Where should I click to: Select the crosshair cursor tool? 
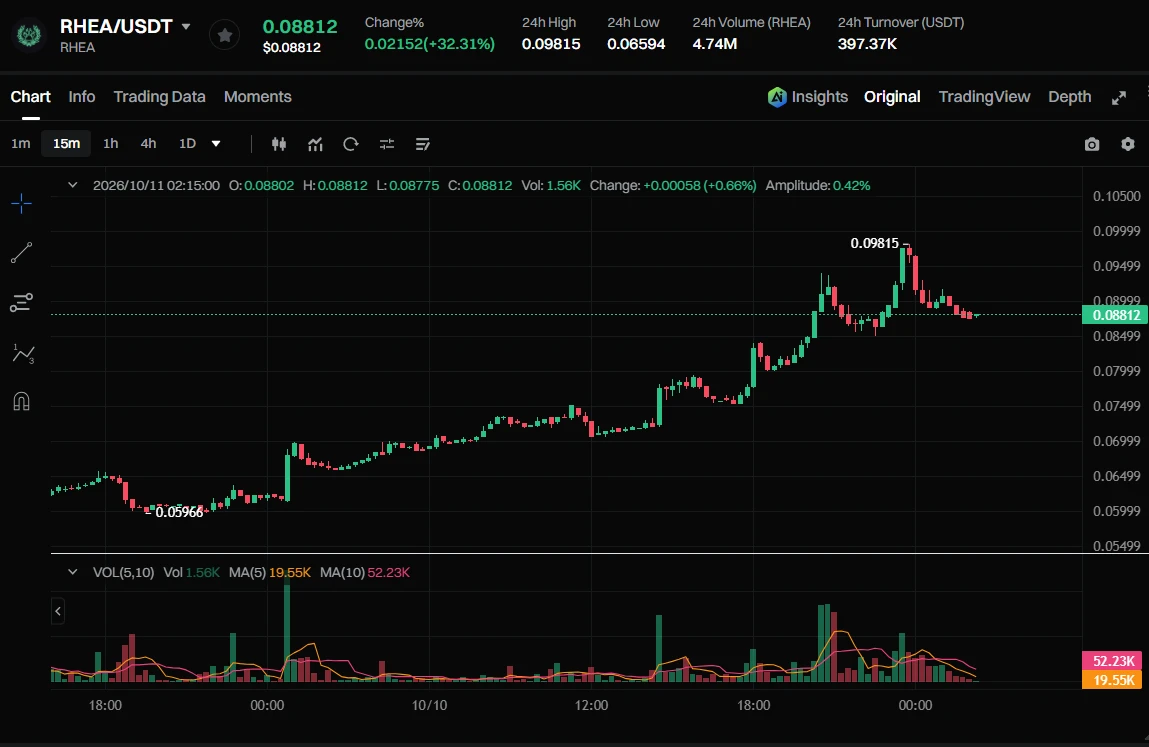(x=21, y=203)
